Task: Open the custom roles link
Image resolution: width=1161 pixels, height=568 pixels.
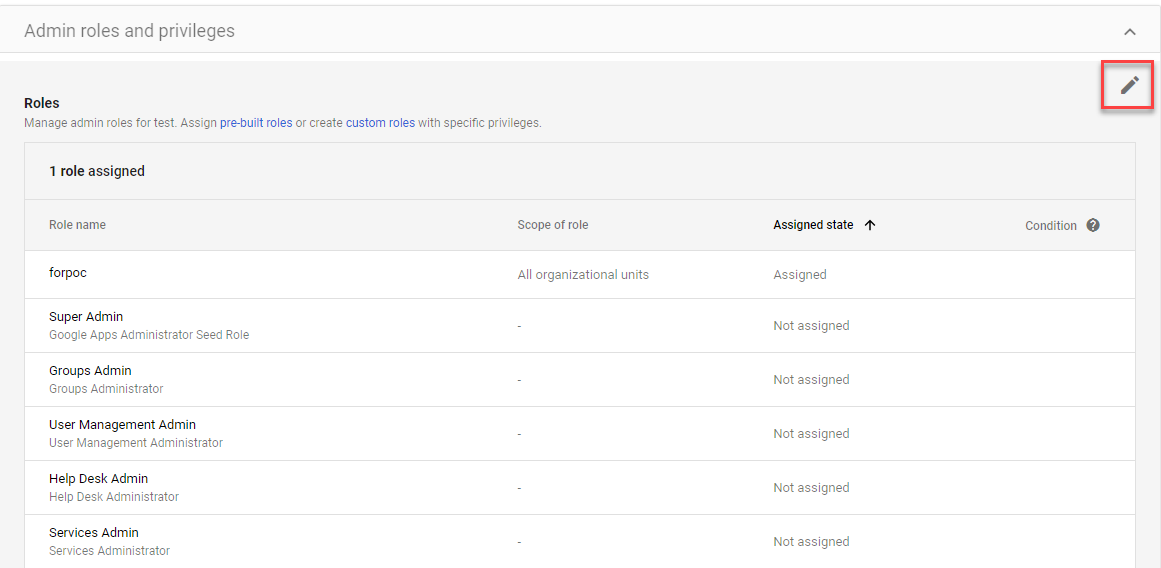Action: pos(380,123)
